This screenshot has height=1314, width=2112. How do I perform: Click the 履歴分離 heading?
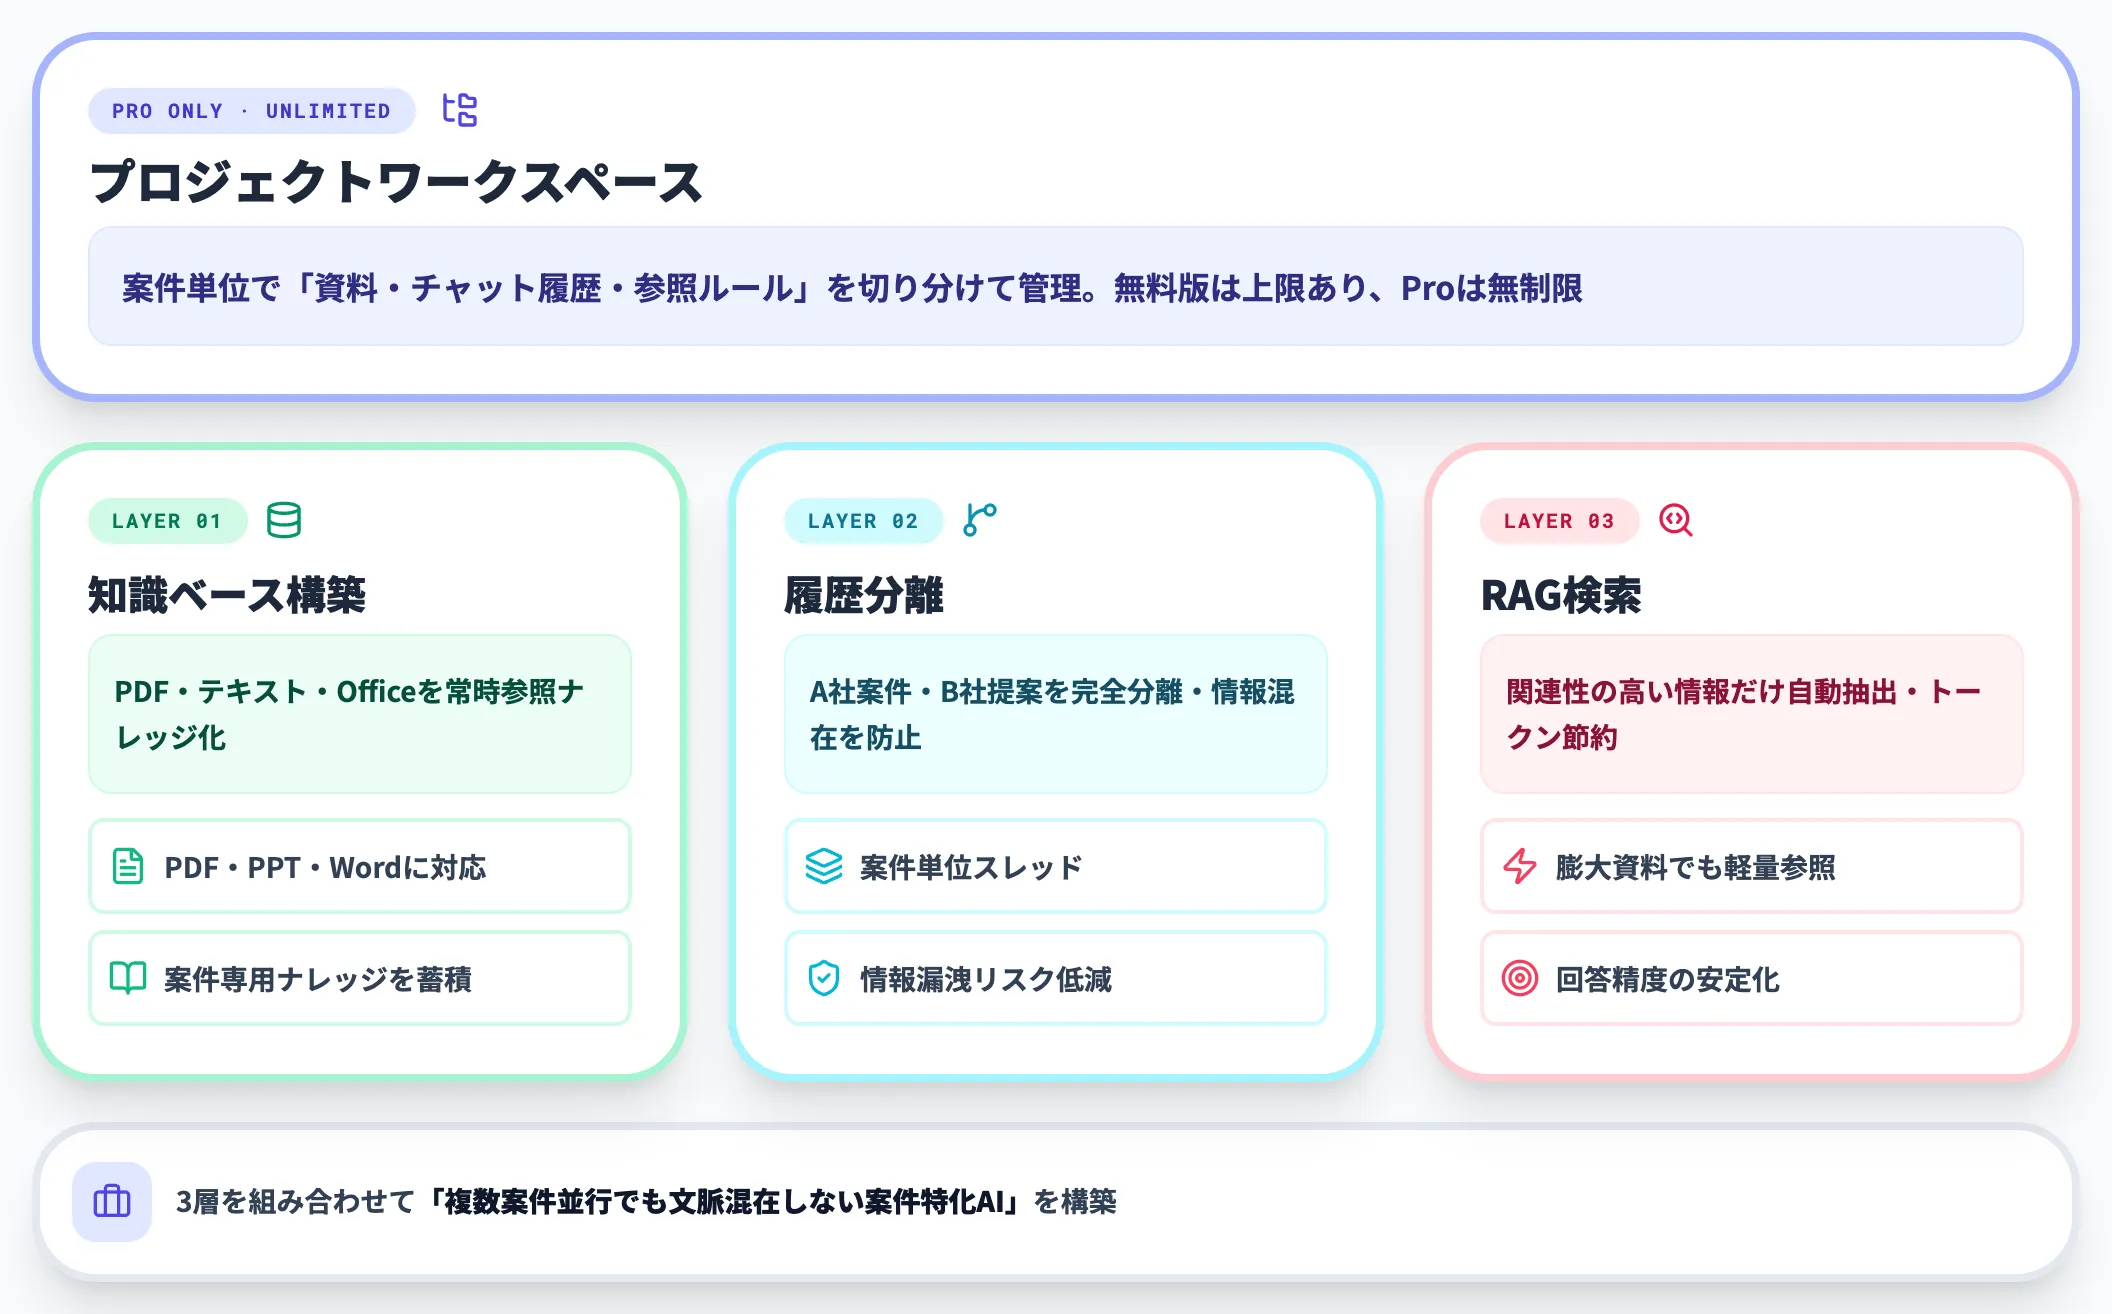(x=864, y=596)
